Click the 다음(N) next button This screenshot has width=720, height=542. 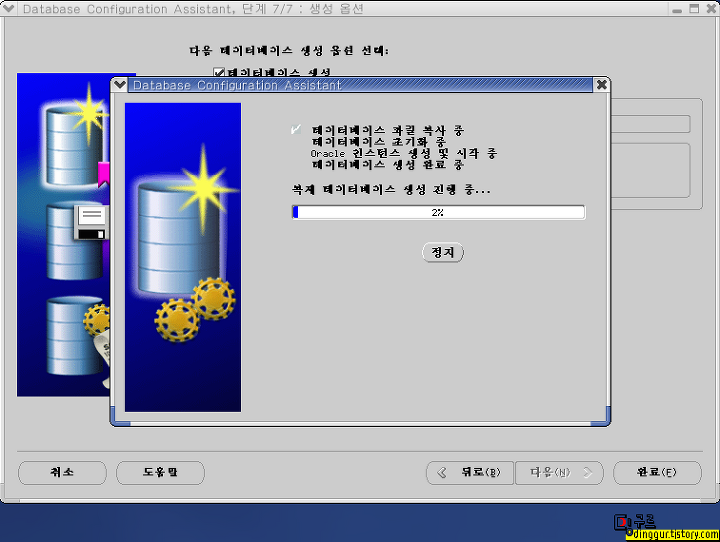(559, 472)
